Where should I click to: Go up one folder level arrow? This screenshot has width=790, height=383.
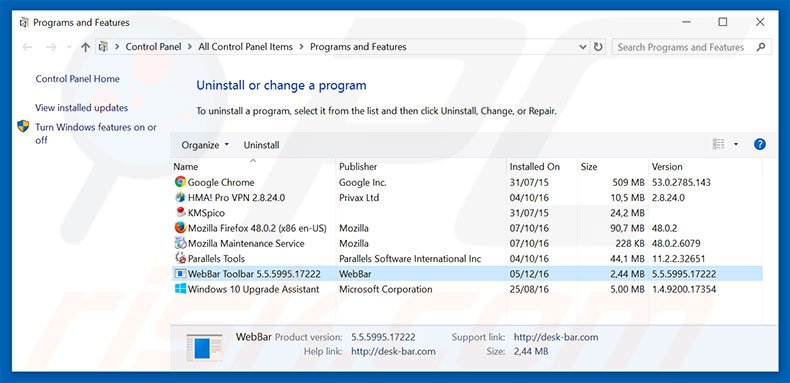[x=85, y=47]
